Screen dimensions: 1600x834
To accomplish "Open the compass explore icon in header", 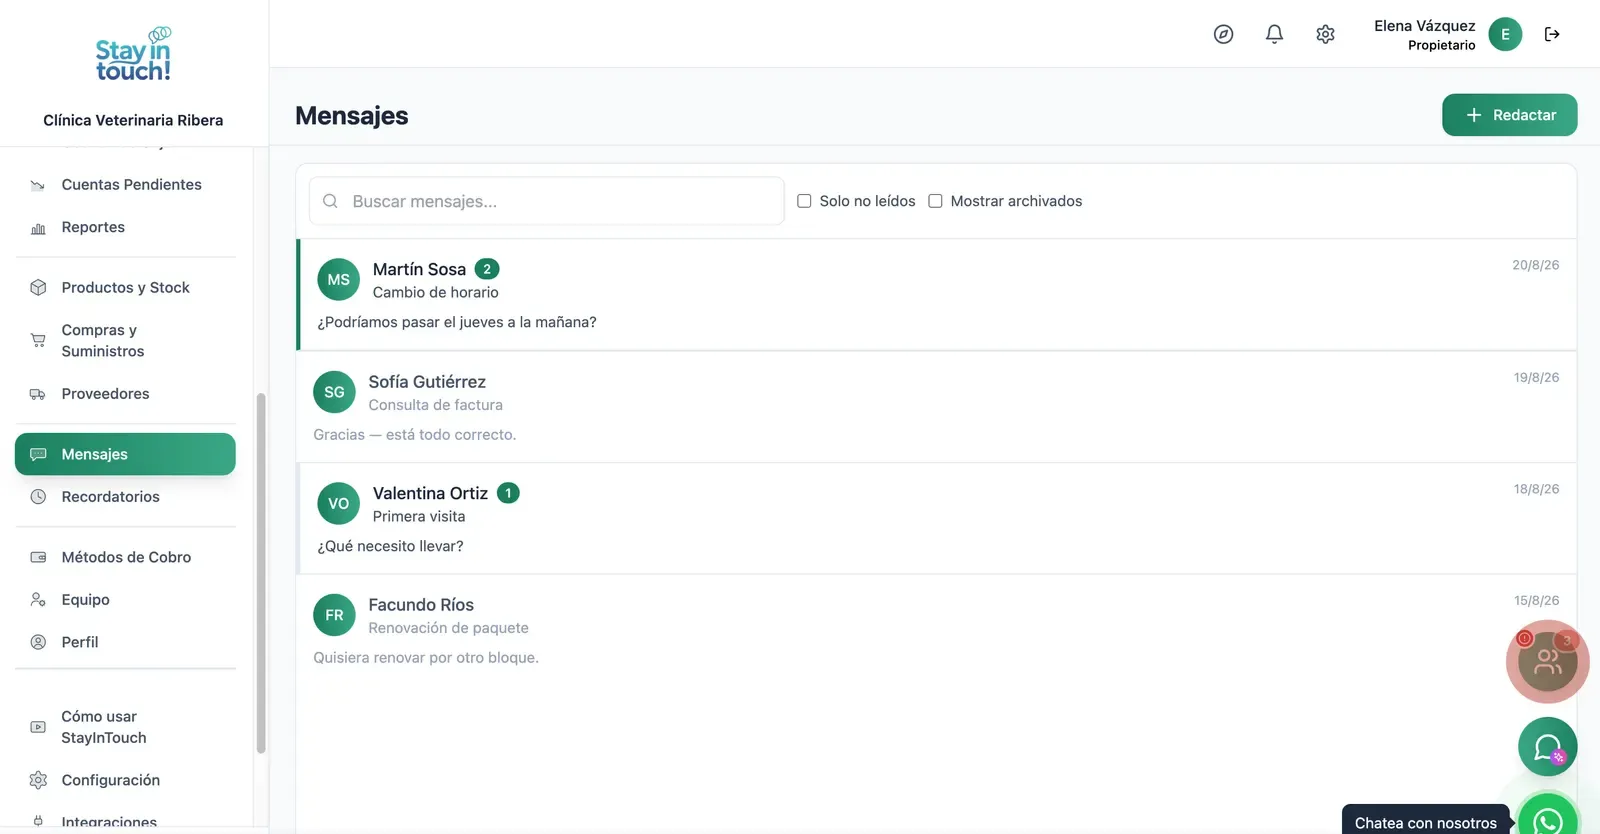I will pyautogui.click(x=1223, y=34).
